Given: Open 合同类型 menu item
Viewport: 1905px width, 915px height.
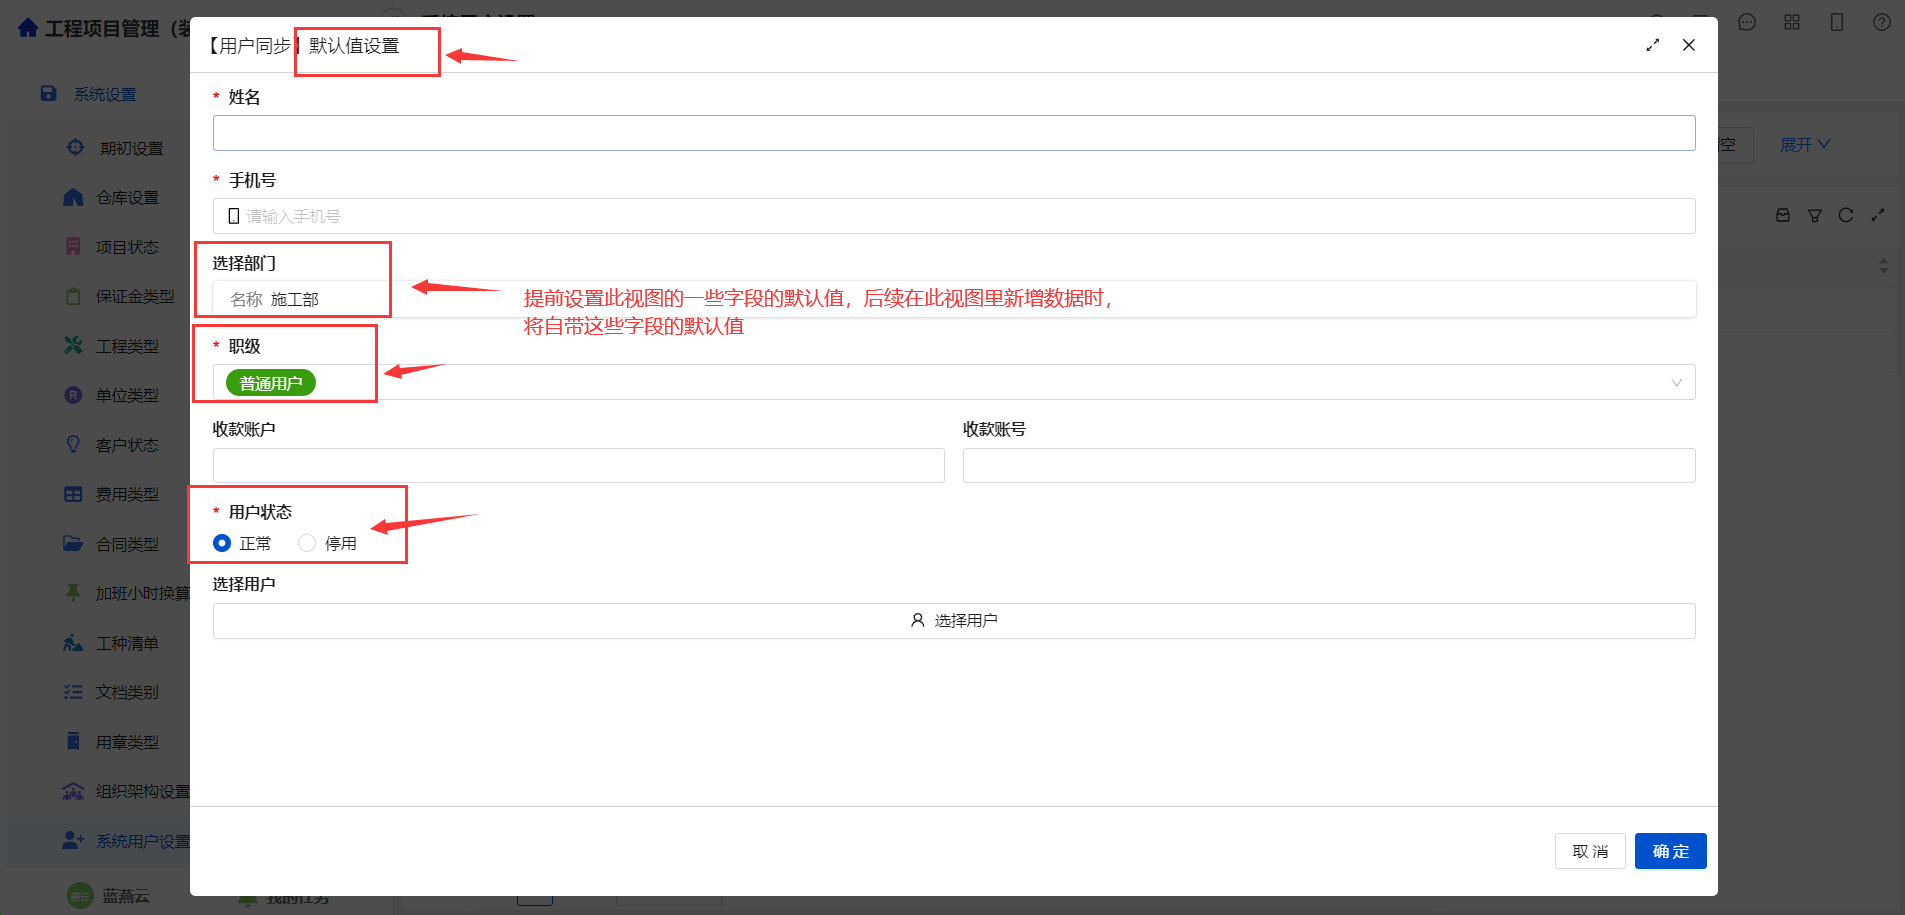Looking at the screenshot, I should click(127, 544).
